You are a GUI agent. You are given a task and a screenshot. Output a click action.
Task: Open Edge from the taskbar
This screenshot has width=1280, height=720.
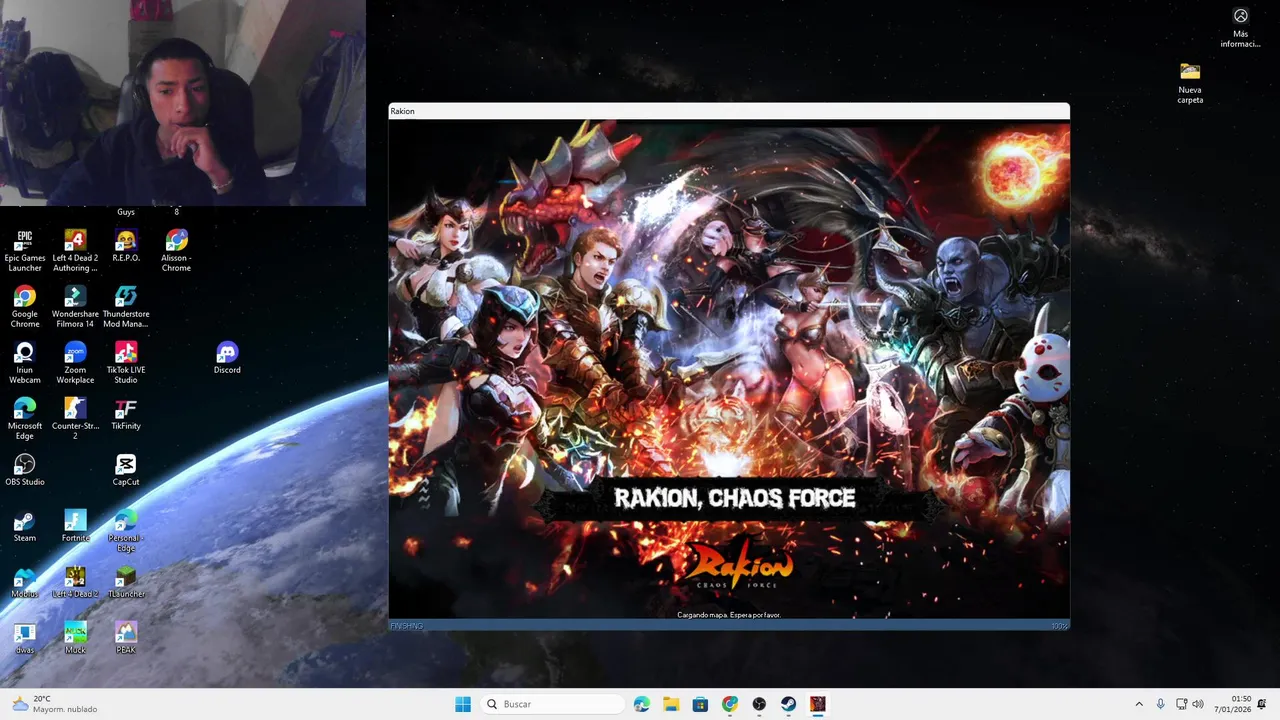coord(641,704)
